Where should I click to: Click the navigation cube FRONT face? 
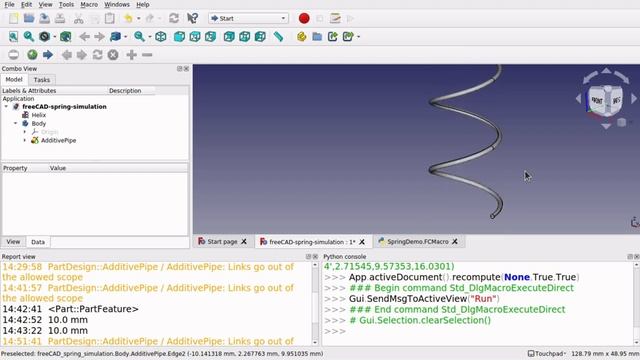click(x=596, y=100)
